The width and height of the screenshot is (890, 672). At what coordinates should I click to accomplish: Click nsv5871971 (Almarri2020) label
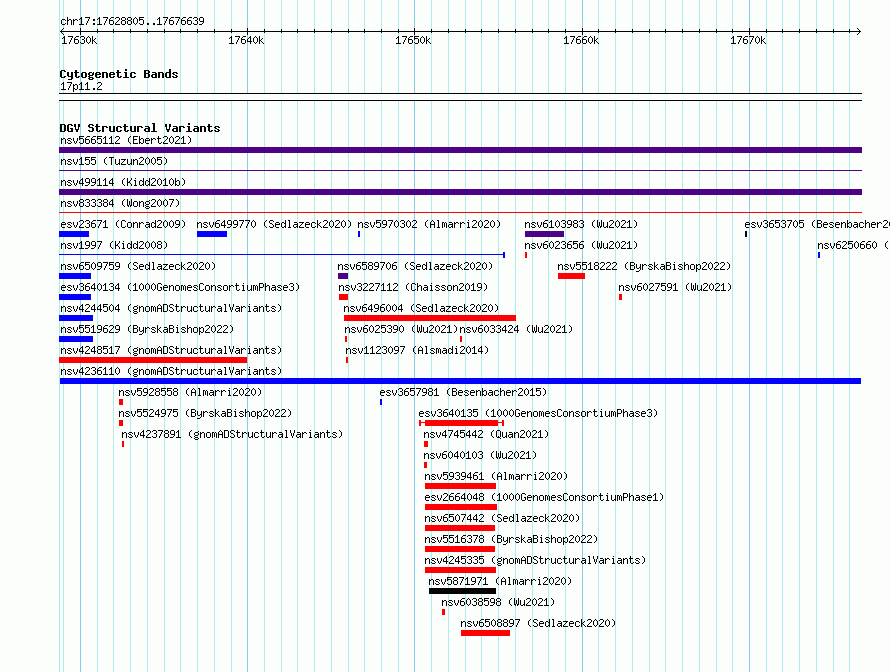tap(500, 581)
